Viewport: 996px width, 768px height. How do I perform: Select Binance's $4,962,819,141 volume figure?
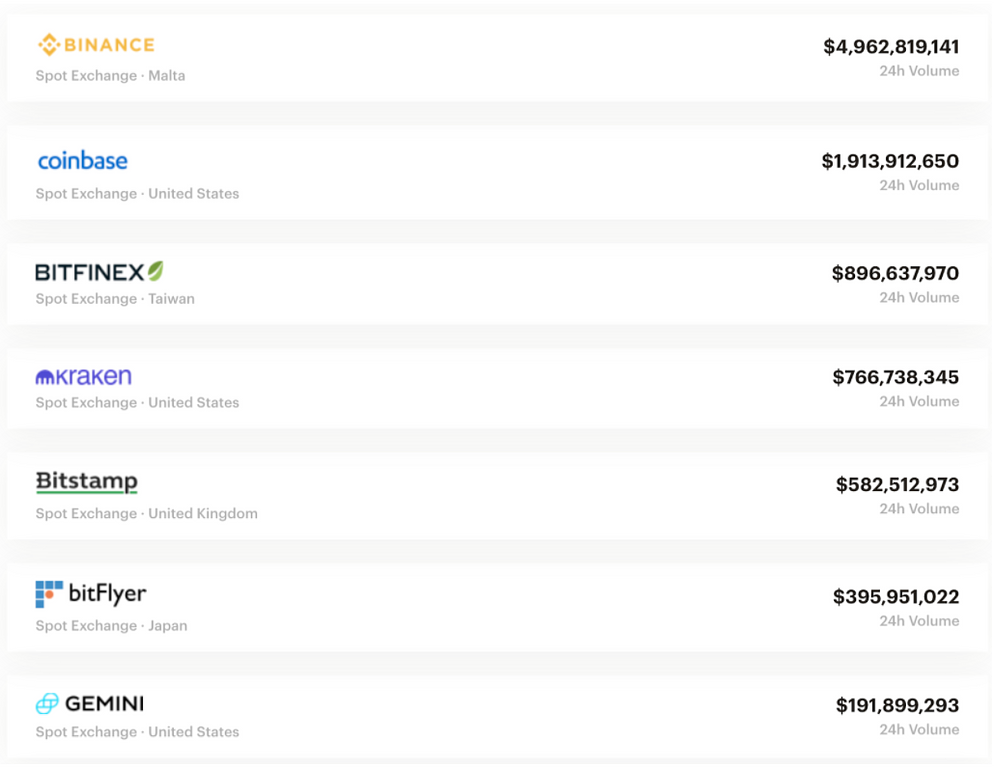click(x=891, y=47)
